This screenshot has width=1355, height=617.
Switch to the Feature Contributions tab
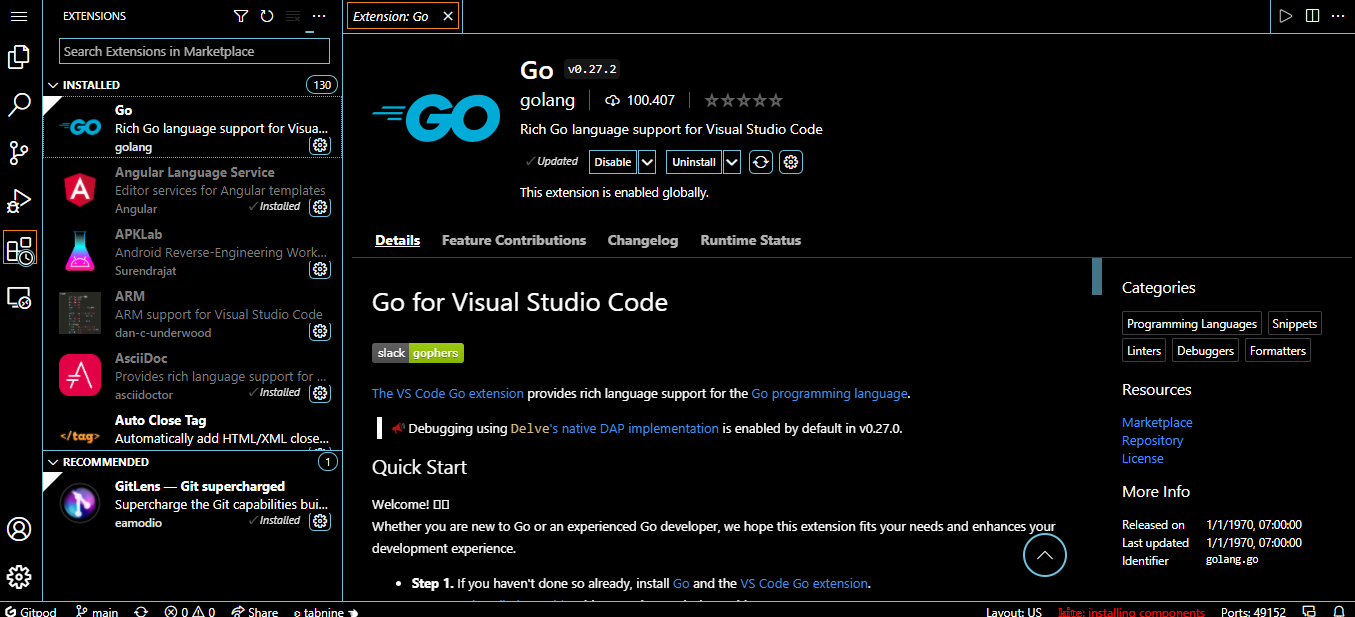click(x=514, y=240)
